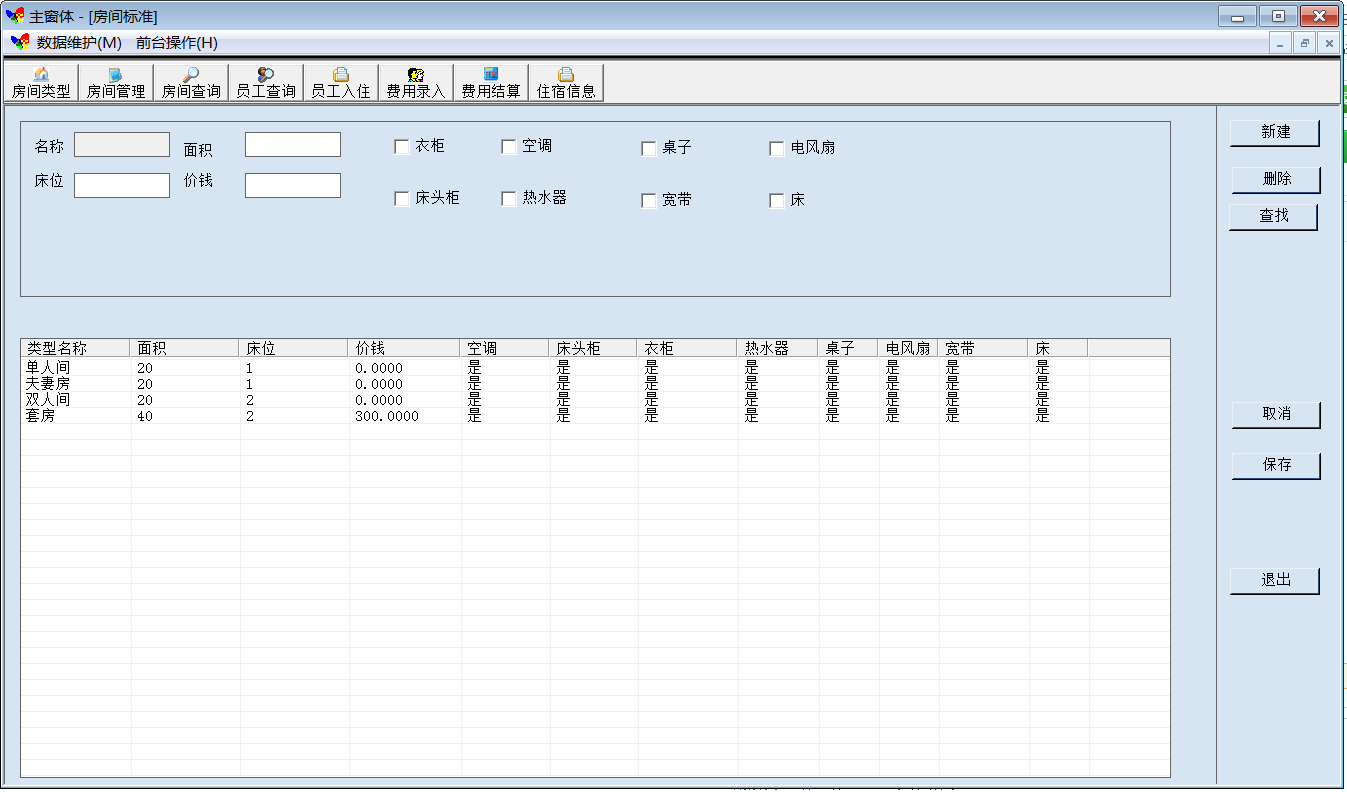The width and height of the screenshot is (1347, 792).
Task: Click the 房间管理 toolbar icon
Action: pos(116,83)
